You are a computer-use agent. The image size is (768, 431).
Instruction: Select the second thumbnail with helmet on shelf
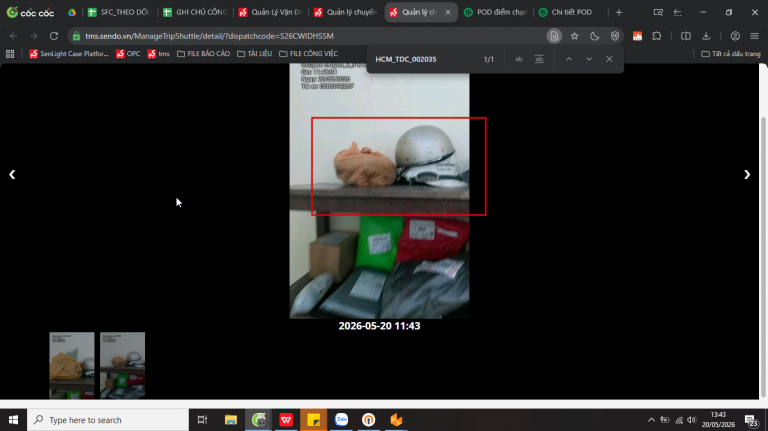click(x=122, y=365)
